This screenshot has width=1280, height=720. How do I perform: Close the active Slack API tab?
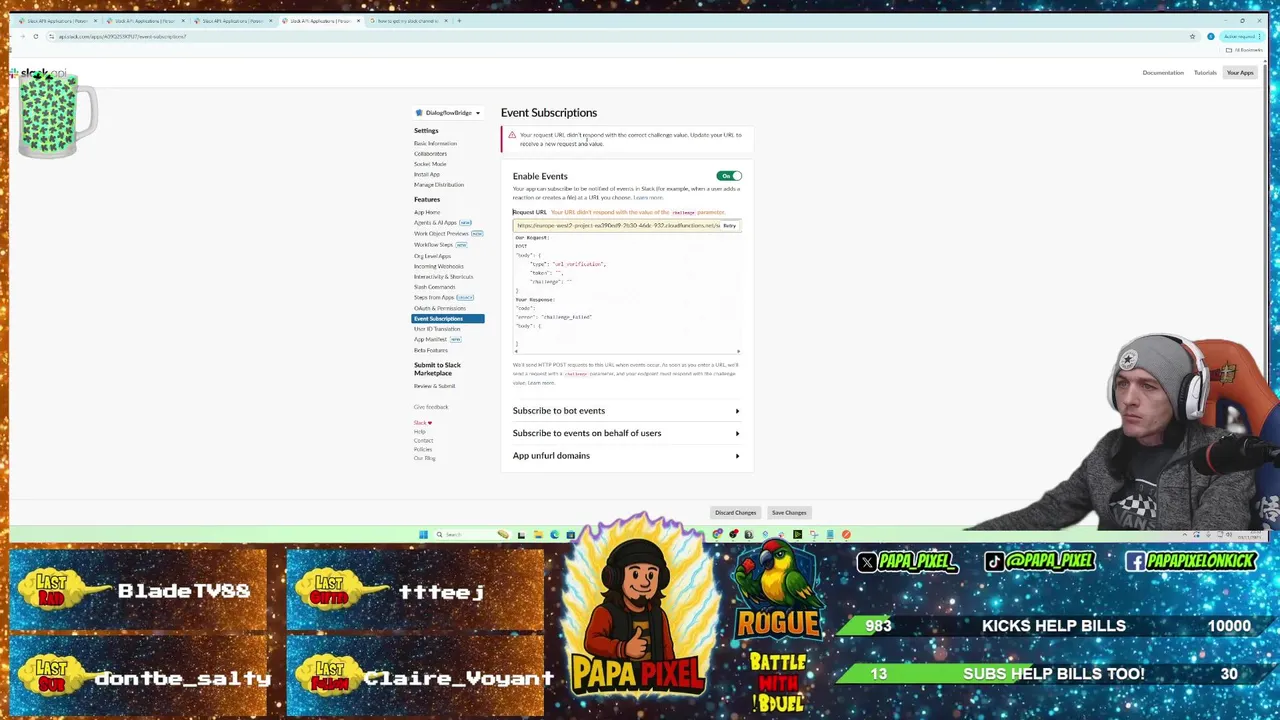(358, 21)
